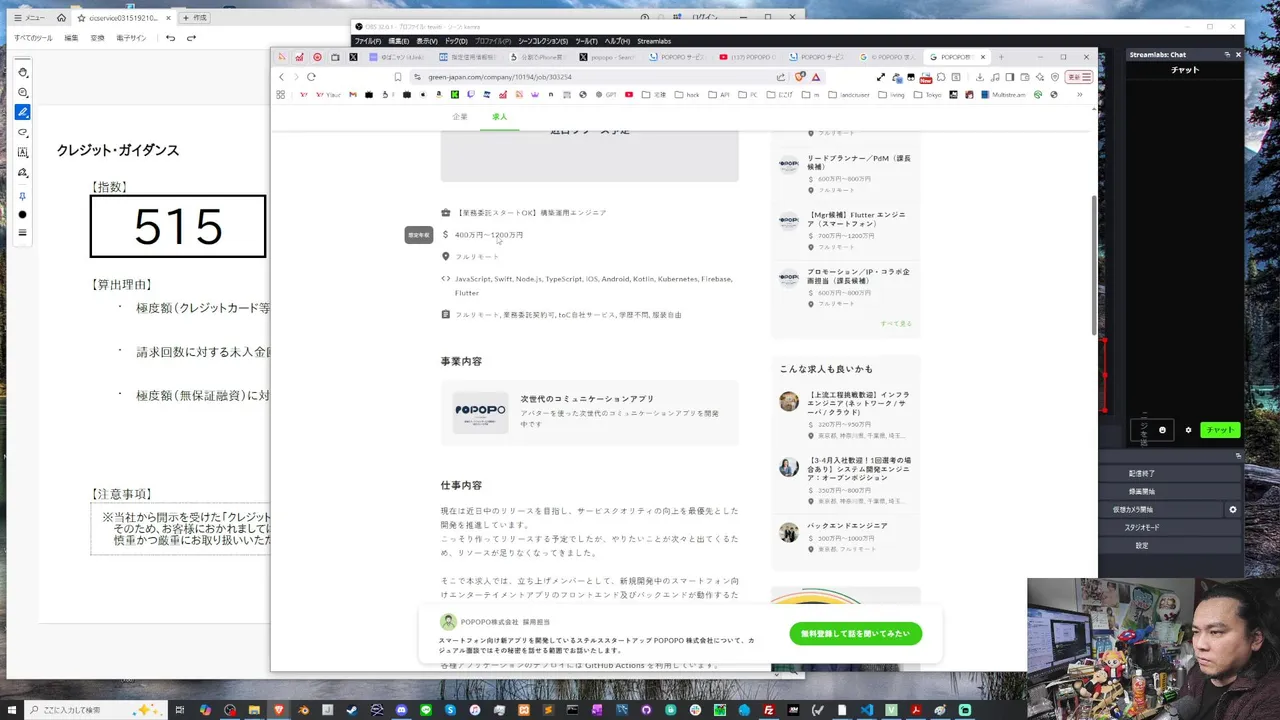Open the POPOPO 次世代のコミュニケーションアプリ card
This screenshot has width=1280, height=720.
589,412
